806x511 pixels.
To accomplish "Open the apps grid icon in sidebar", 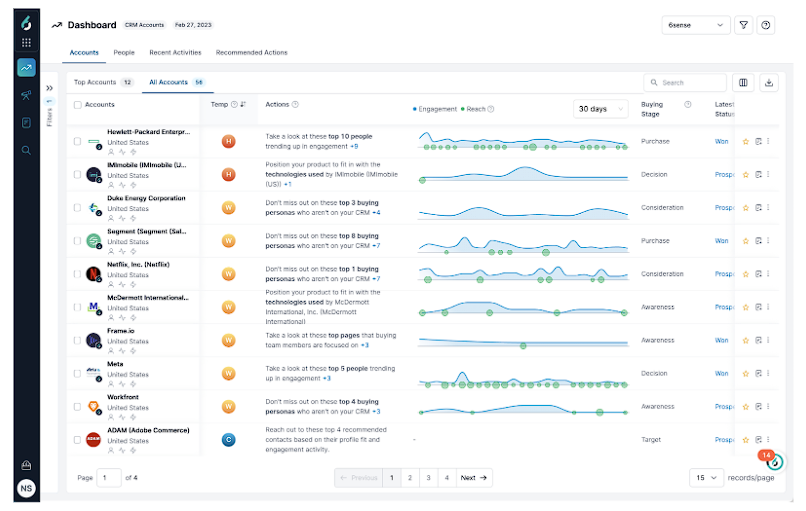I will click(x=26, y=43).
